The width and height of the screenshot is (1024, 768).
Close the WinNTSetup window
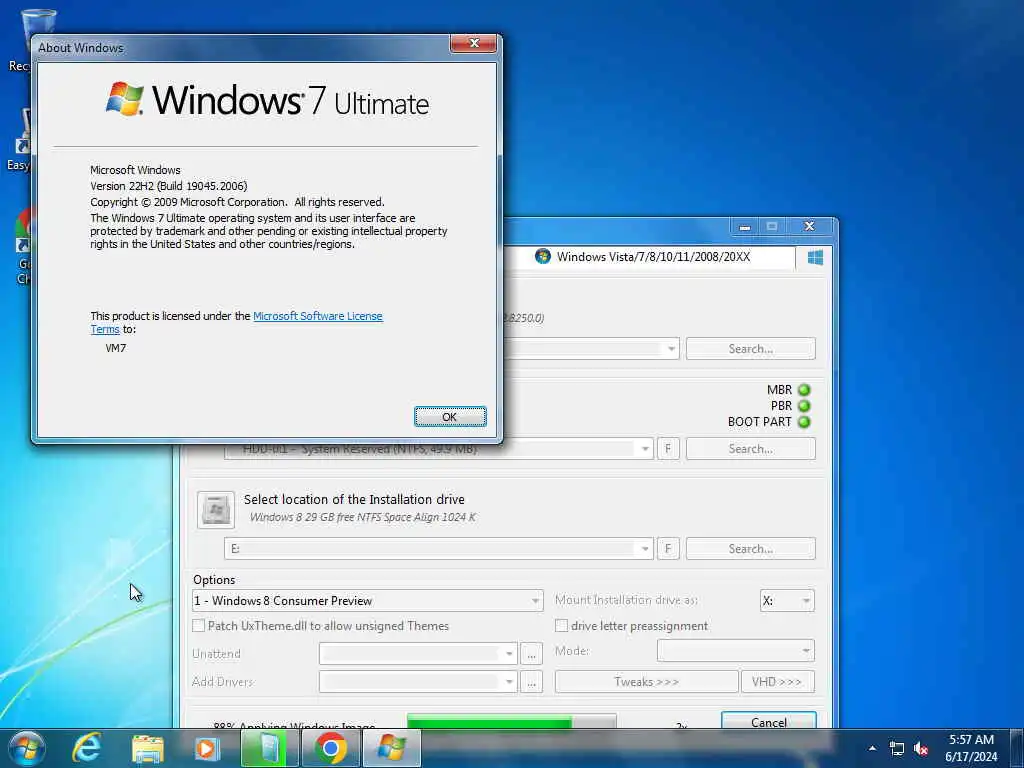coord(809,227)
